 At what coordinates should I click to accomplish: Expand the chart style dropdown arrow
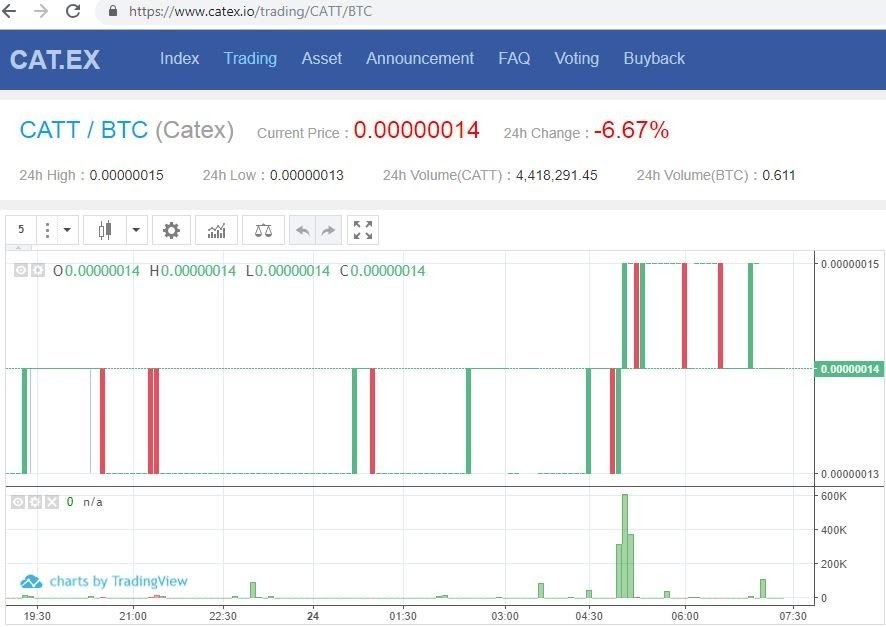(x=136, y=229)
